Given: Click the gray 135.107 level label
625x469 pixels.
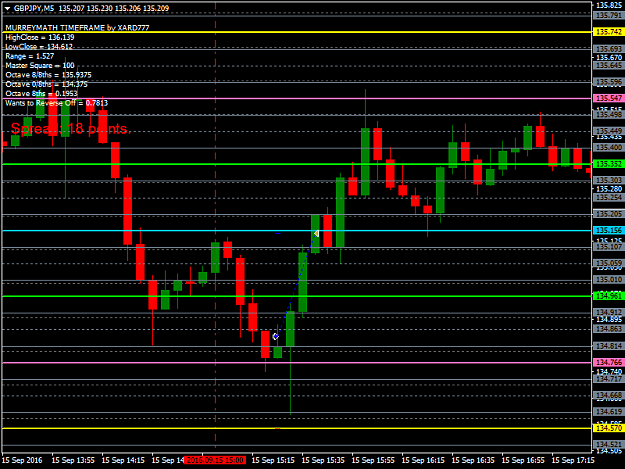Looking at the screenshot, I should point(609,247).
